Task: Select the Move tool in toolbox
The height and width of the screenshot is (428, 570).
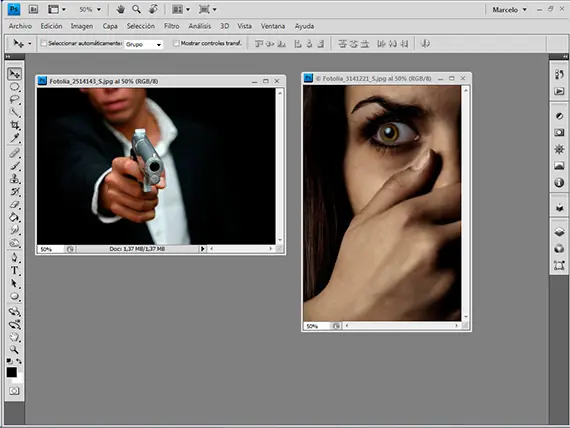Action: pos(14,74)
